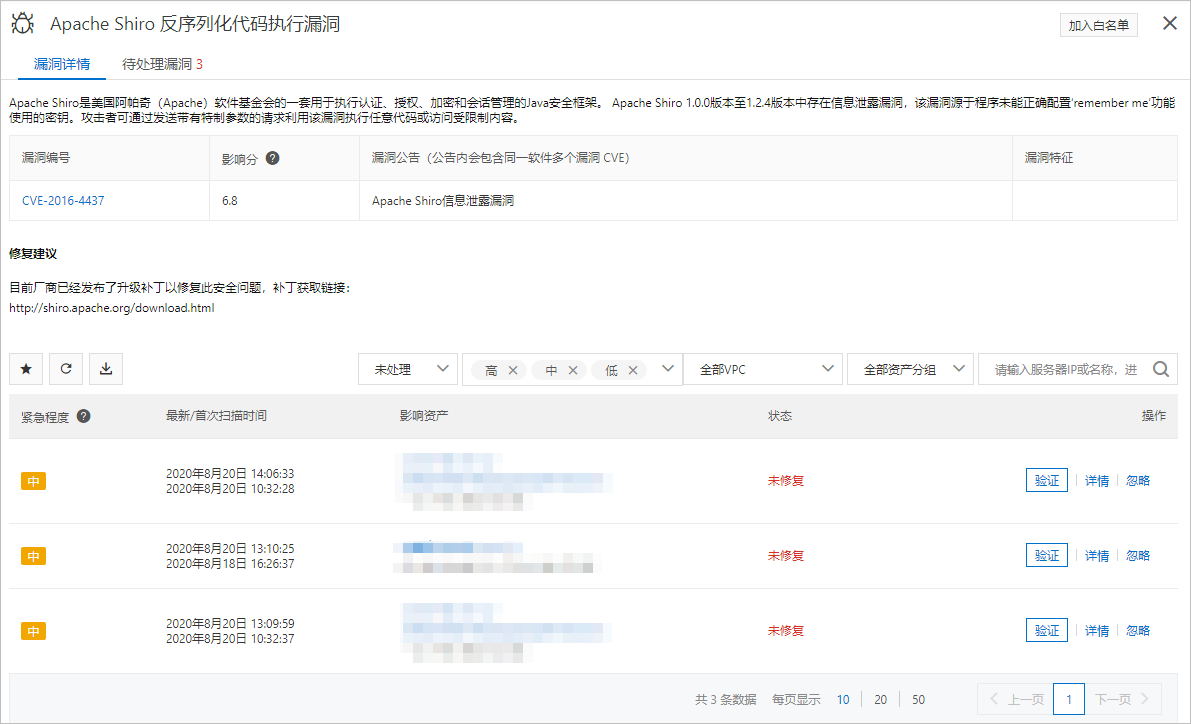Click the 未修复 status in 14:06:33 row
The width and height of the screenshot is (1191, 724).
(785, 481)
